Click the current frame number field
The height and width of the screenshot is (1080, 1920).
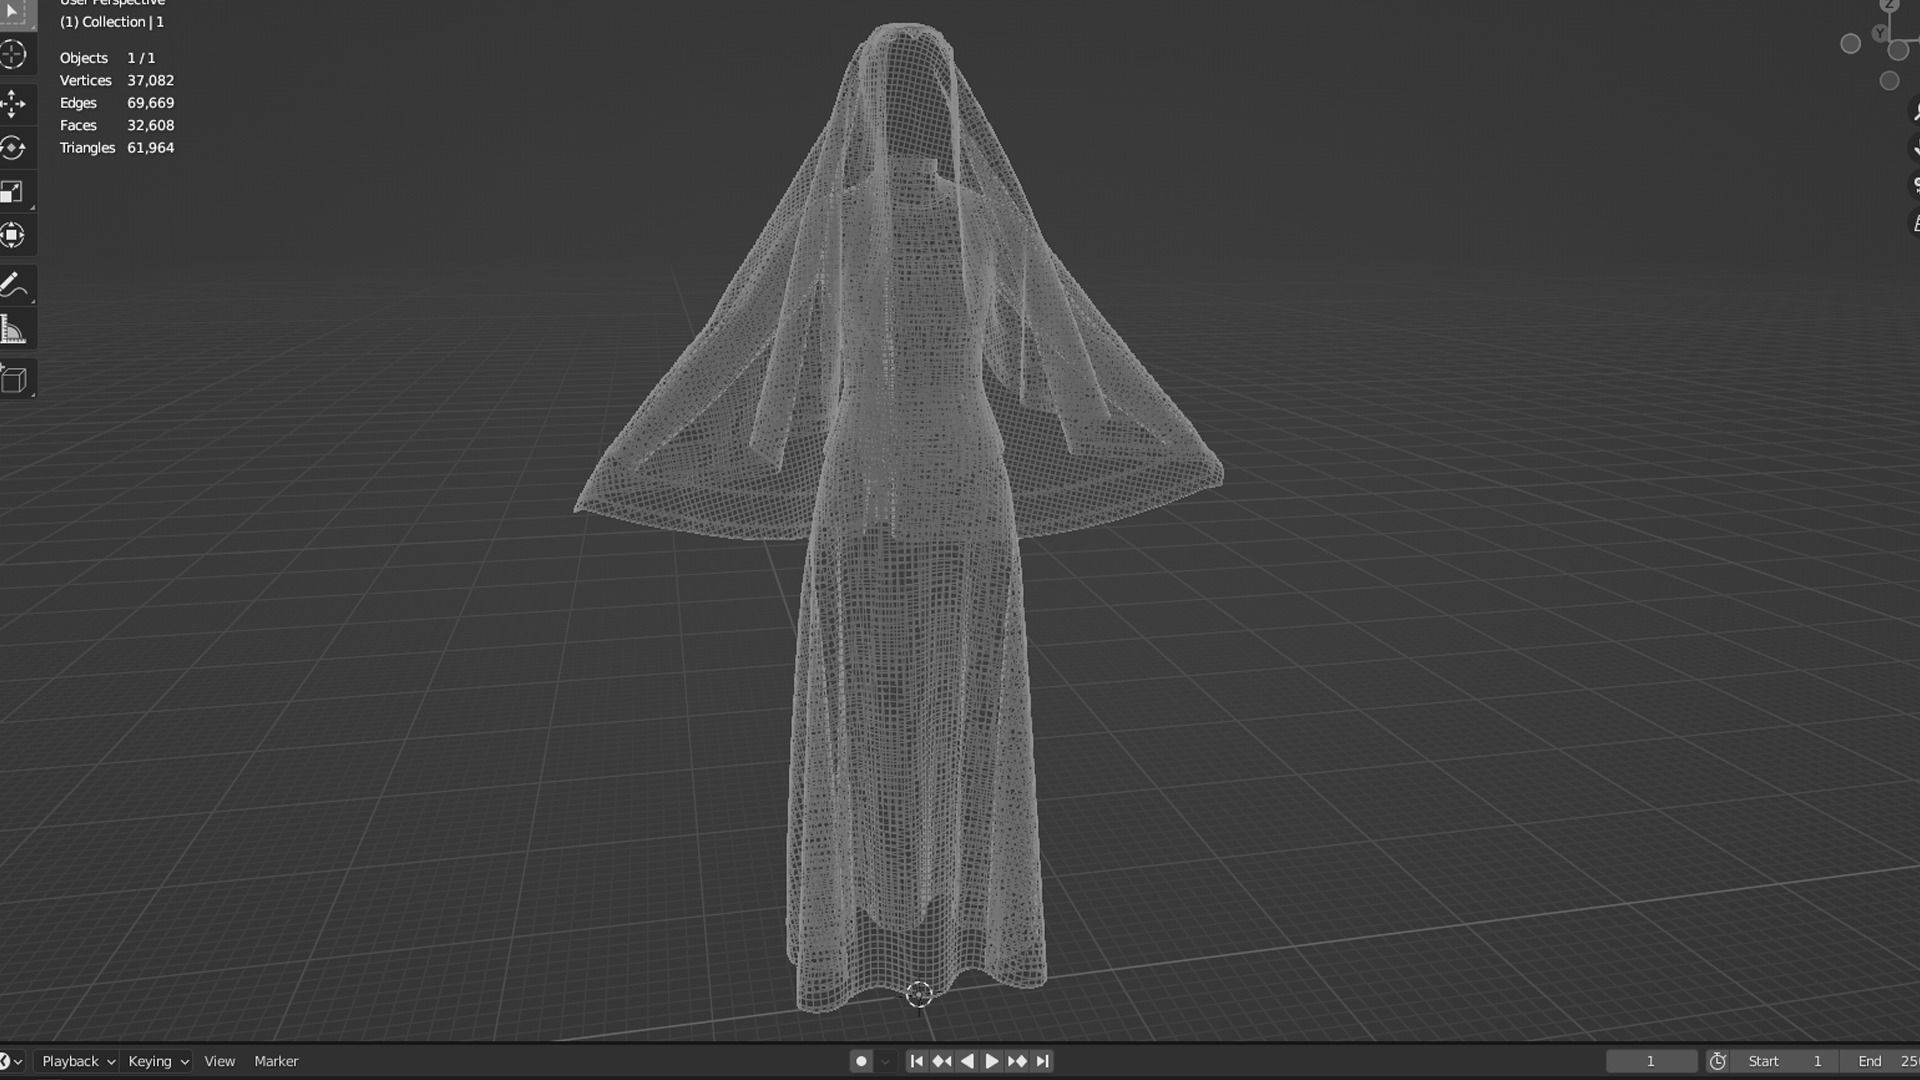click(x=1651, y=1061)
